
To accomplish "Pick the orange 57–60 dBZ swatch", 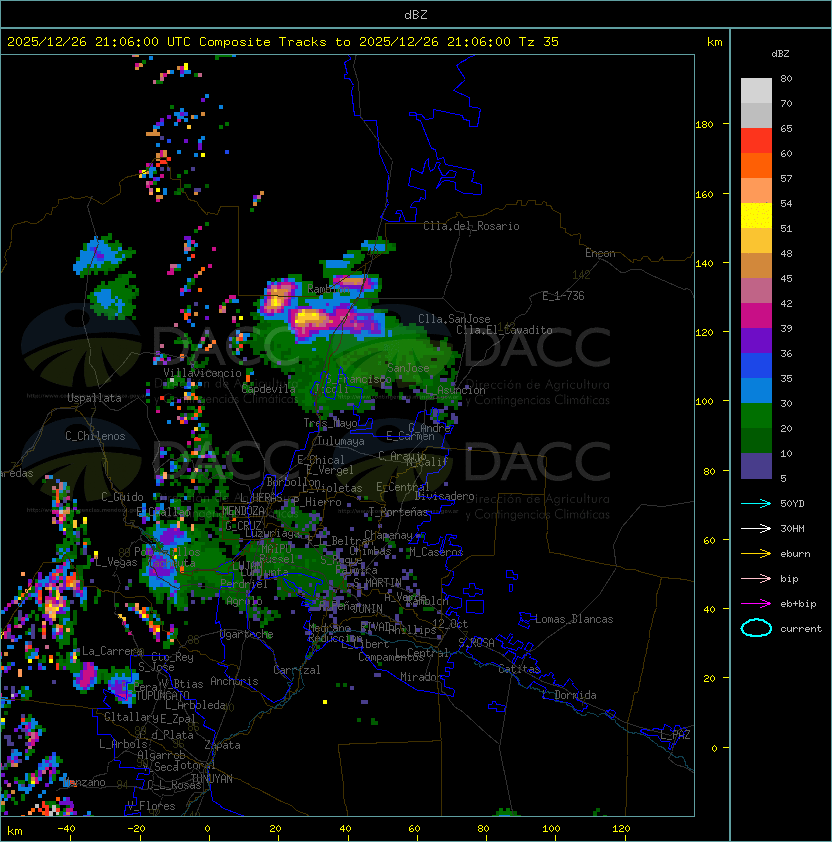I will point(756,165).
